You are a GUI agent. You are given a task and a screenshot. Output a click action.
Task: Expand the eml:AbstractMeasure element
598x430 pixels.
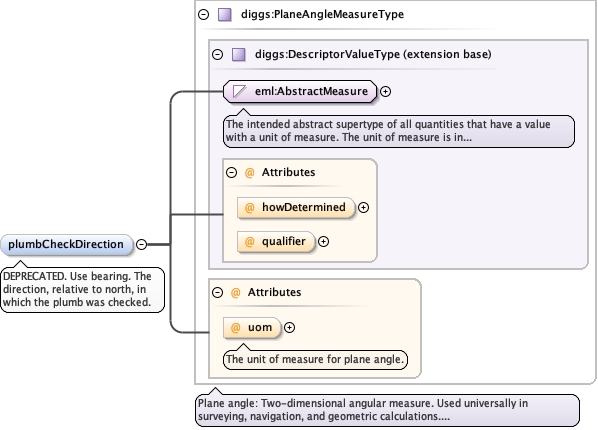pyautogui.click(x=386, y=92)
